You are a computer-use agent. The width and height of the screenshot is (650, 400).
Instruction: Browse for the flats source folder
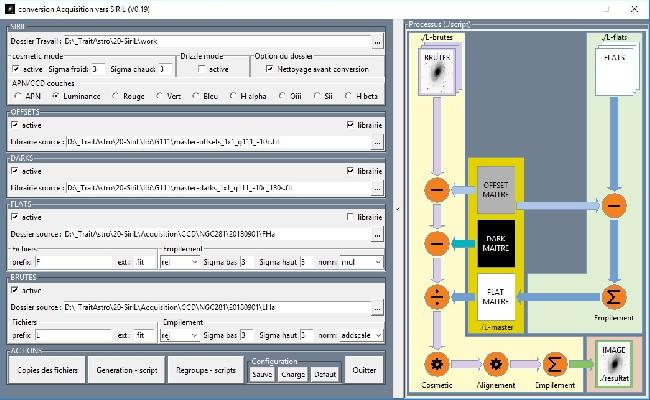click(377, 235)
